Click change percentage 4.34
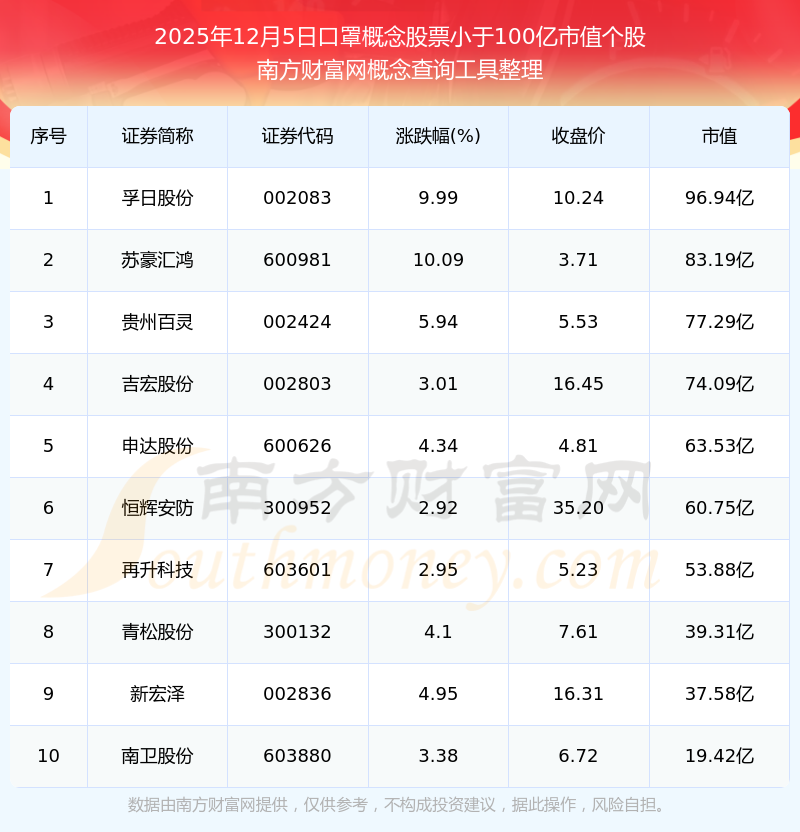 point(438,446)
